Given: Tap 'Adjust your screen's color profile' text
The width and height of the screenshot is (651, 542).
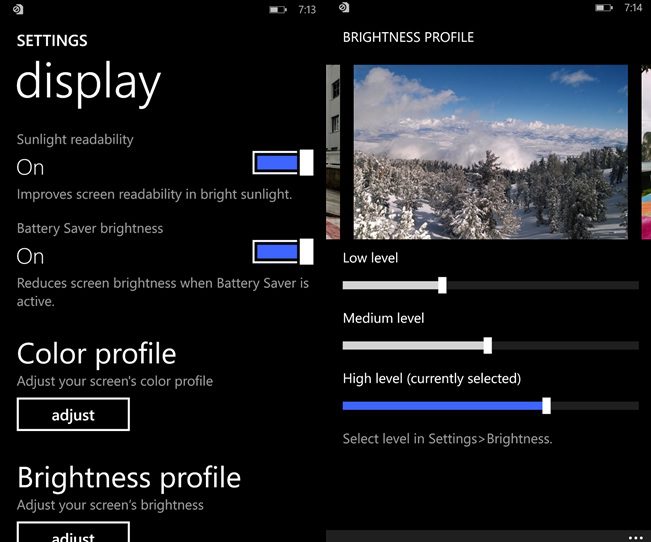Looking at the screenshot, I should click(x=115, y=381).
